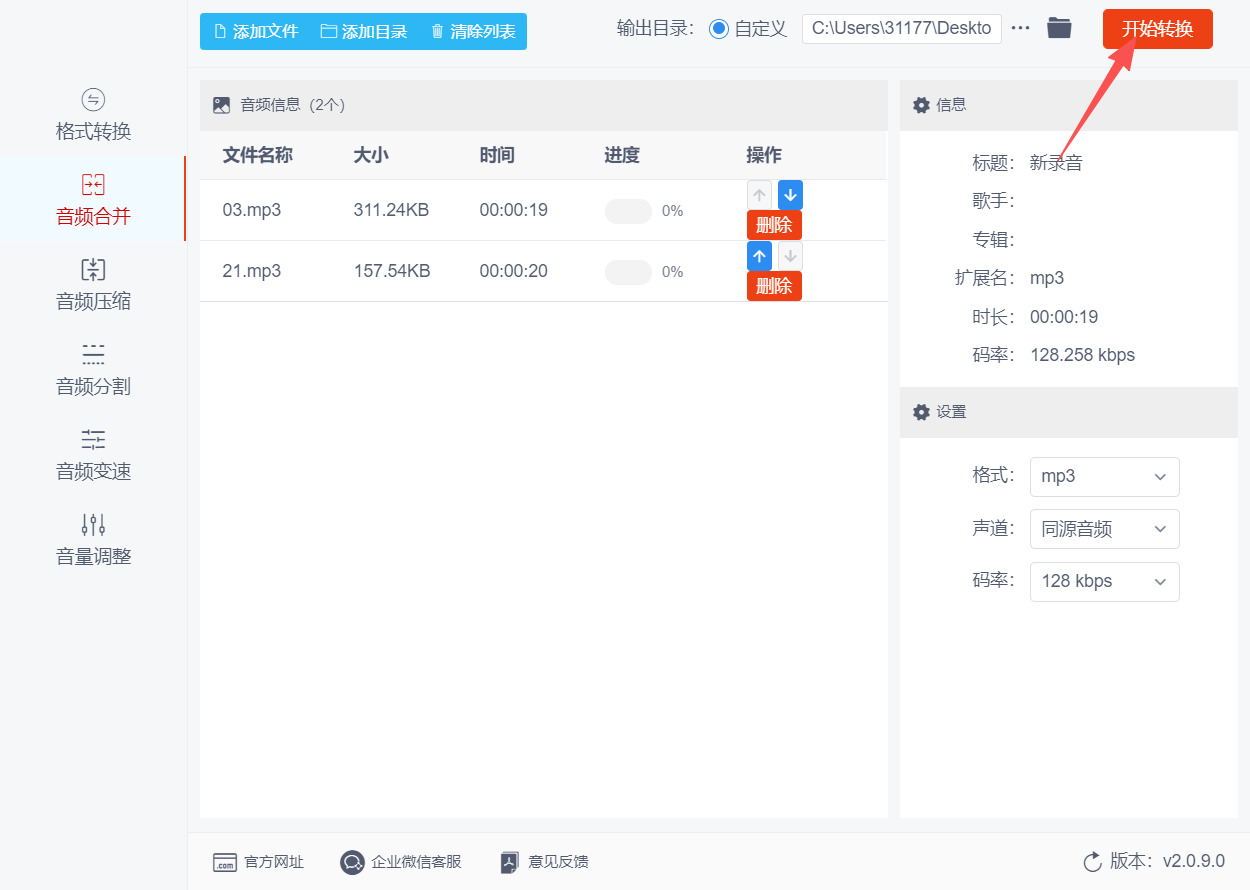Expand the 声道 同源音频 dropdown
The image size is (1250, 890).
(1104, 529)
